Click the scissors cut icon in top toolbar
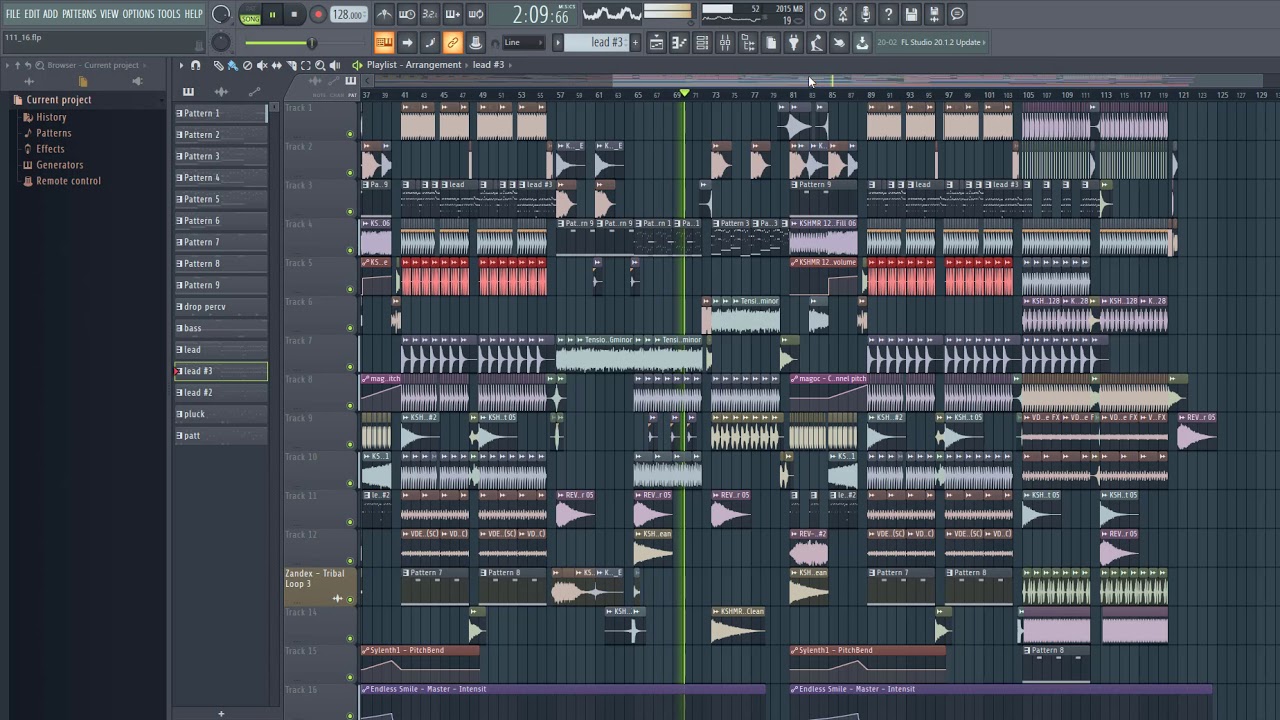 (x=843, y=14)
